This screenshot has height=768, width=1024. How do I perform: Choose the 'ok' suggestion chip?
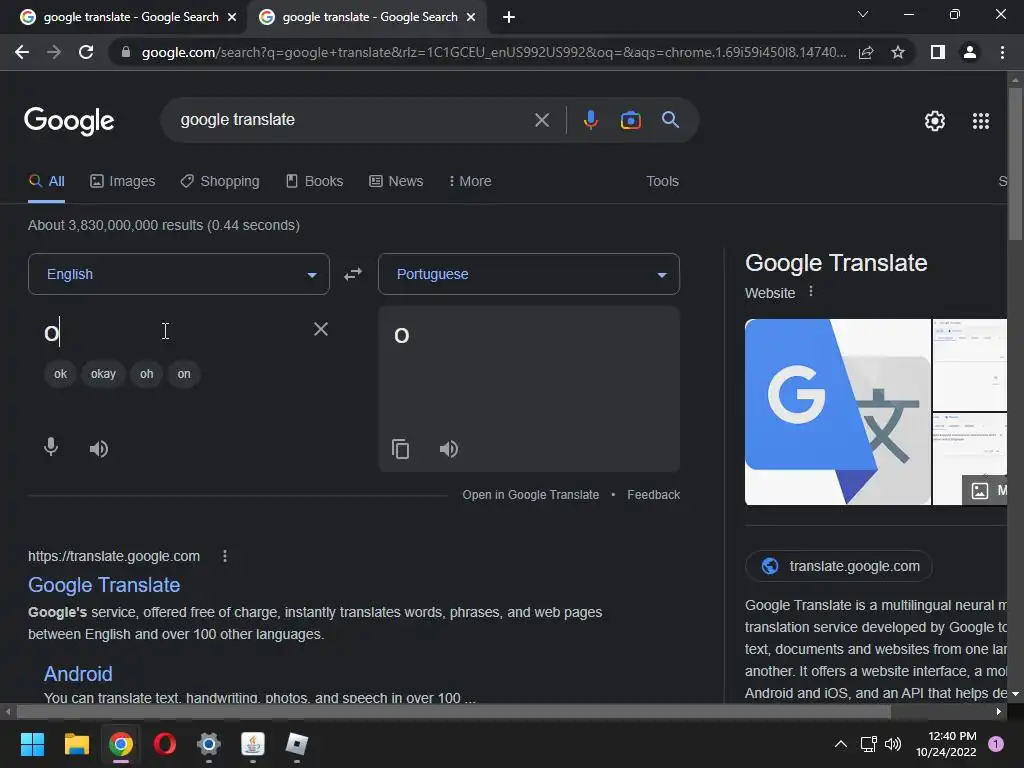[60, 374]
